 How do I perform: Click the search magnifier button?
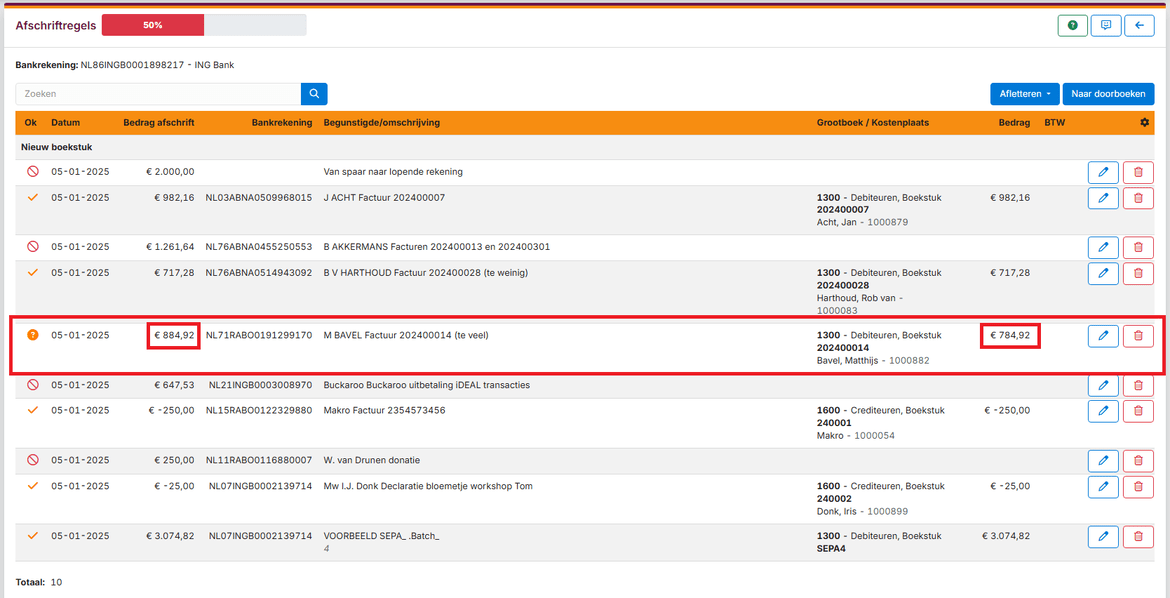(314, 94)
